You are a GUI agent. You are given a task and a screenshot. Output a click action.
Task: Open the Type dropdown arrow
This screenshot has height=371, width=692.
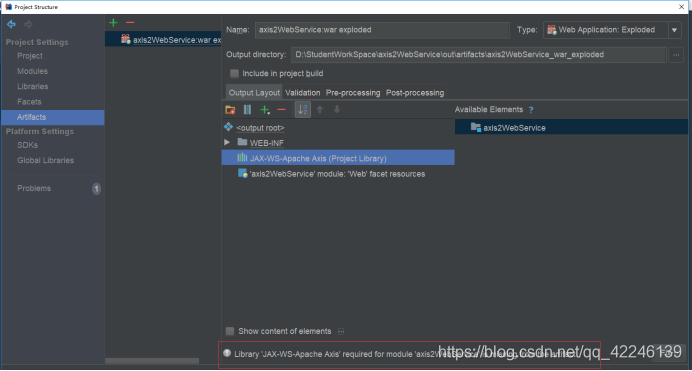674,30
